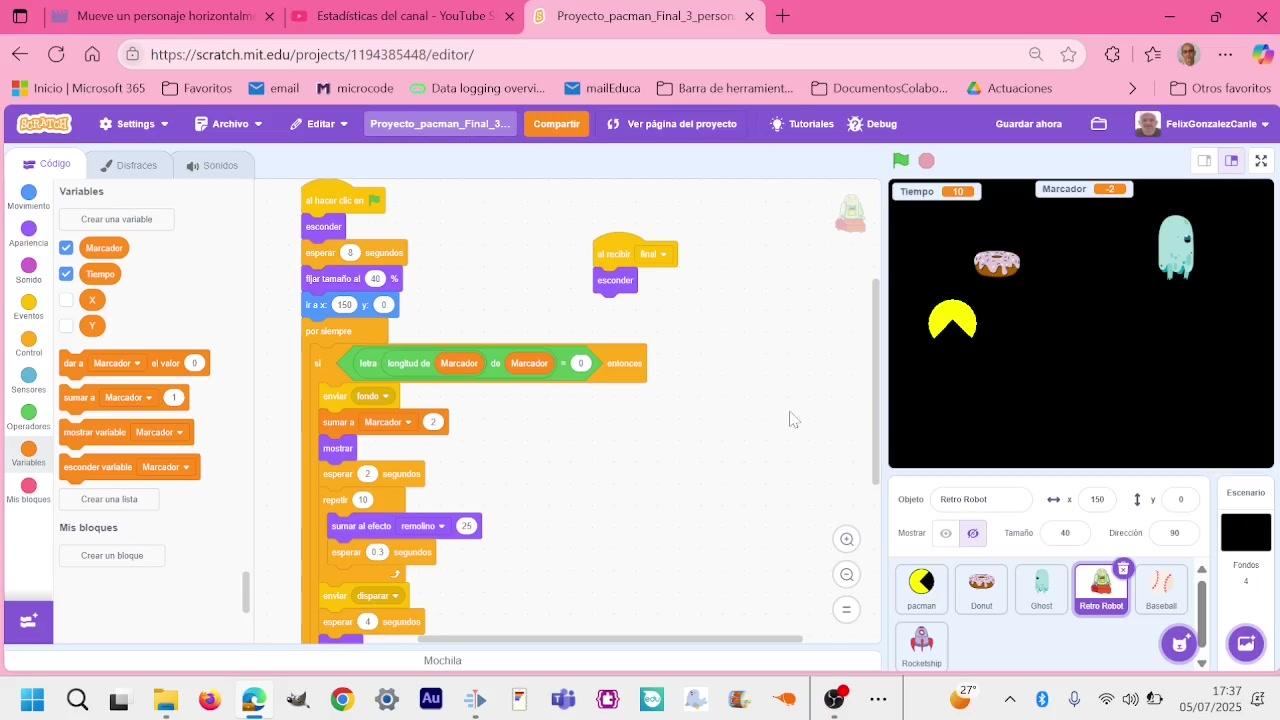Select the Operadores block category

[x=29, y=418]
